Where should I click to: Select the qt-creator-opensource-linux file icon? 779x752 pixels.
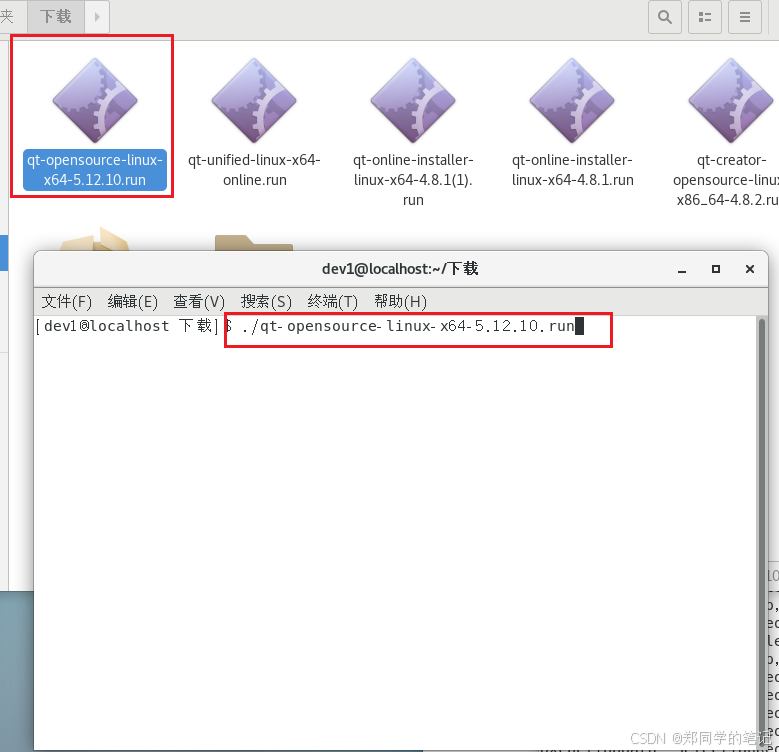(731, 100)
